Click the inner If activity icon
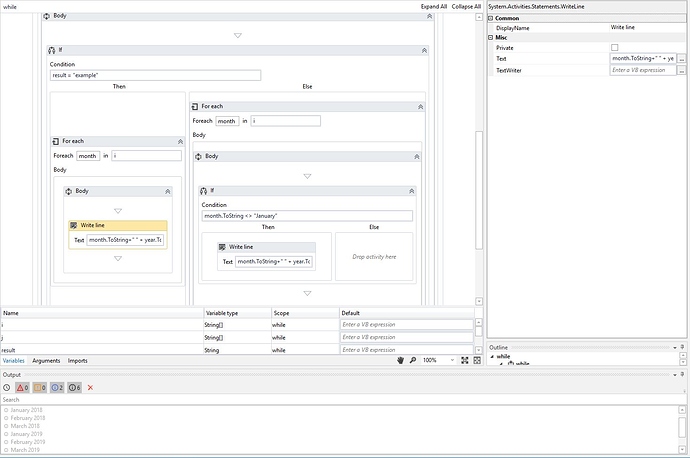Image resolution: width=690 pixels, height=458 pixels. [203, 191]
